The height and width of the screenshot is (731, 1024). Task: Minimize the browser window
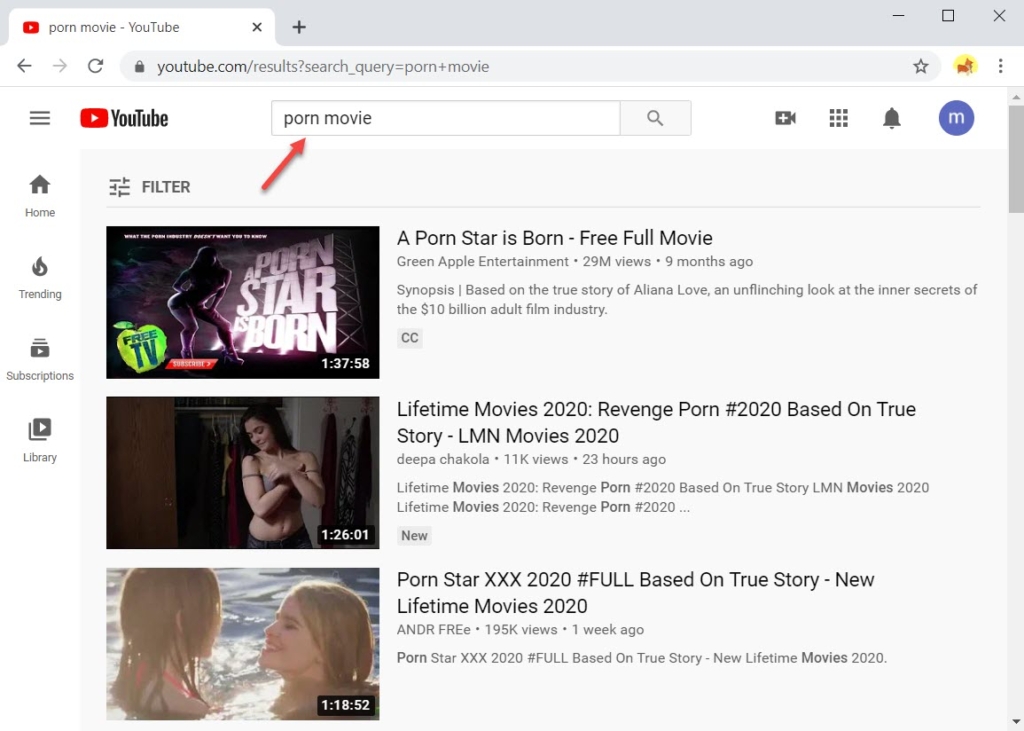(x=899, y=15)
